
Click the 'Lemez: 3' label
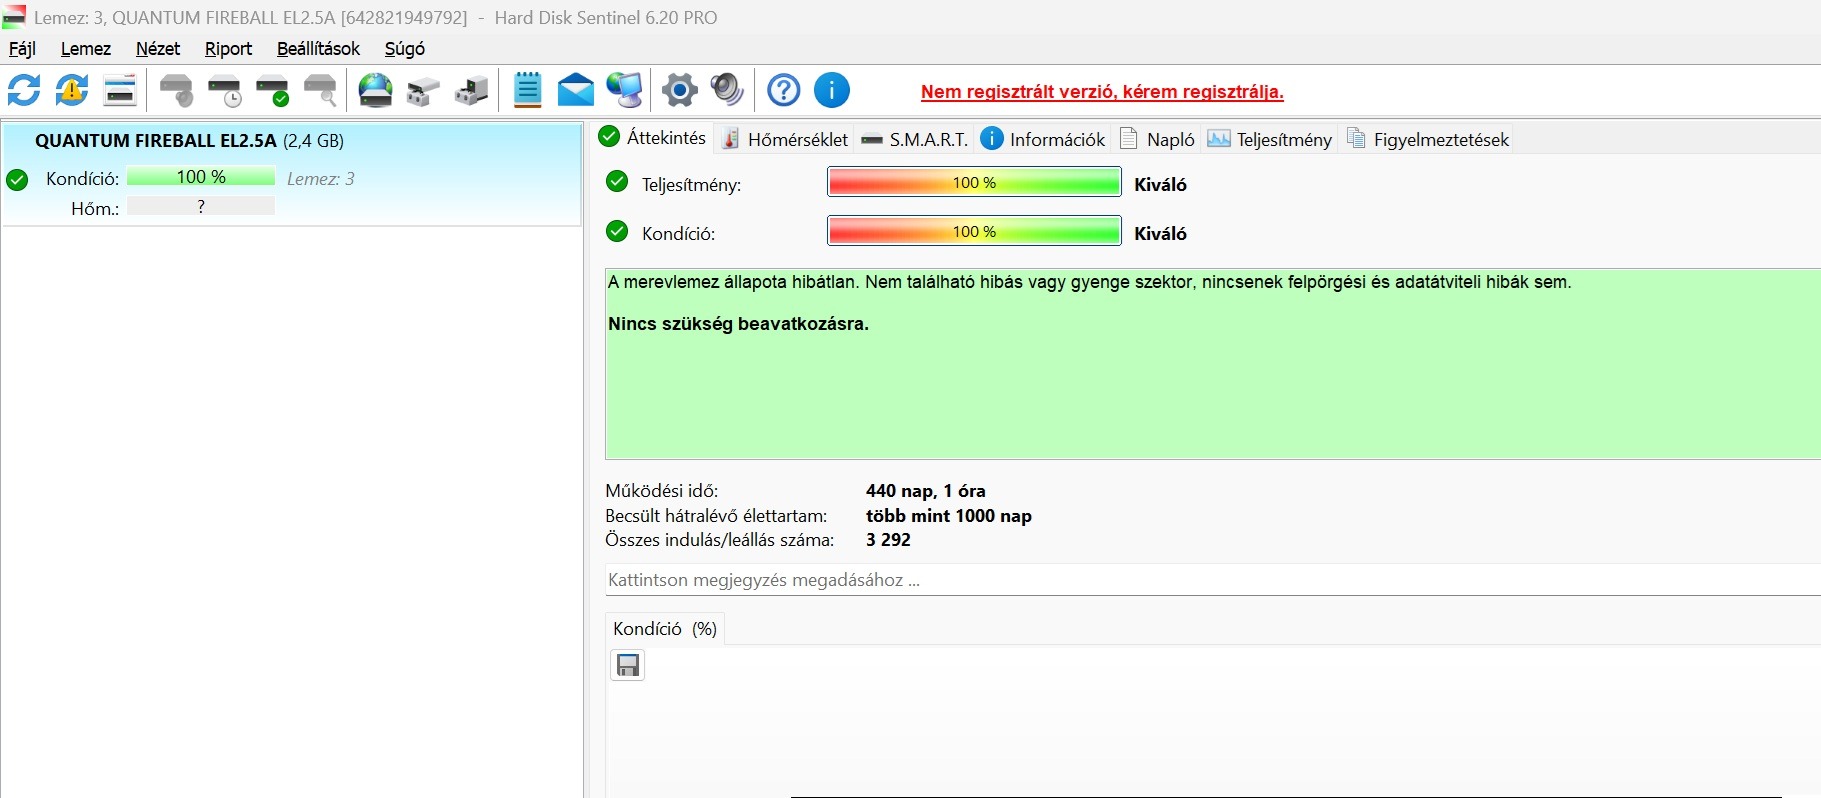pos(321,179)
